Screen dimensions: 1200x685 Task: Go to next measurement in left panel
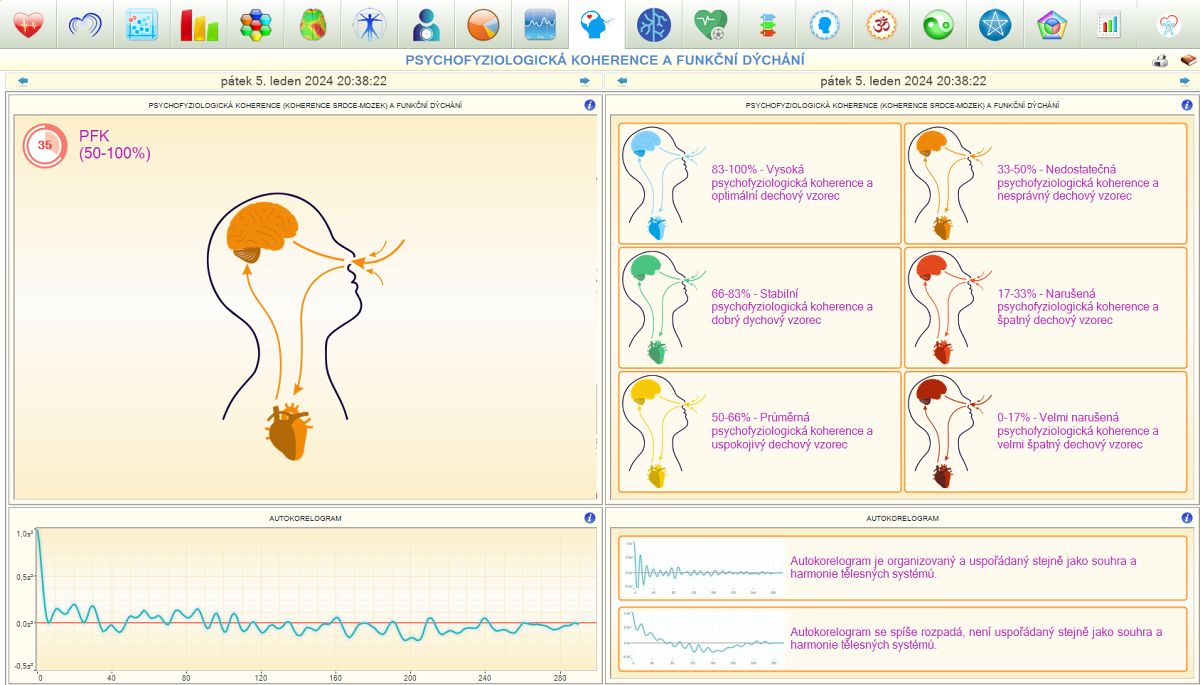(x=585, y=81)
